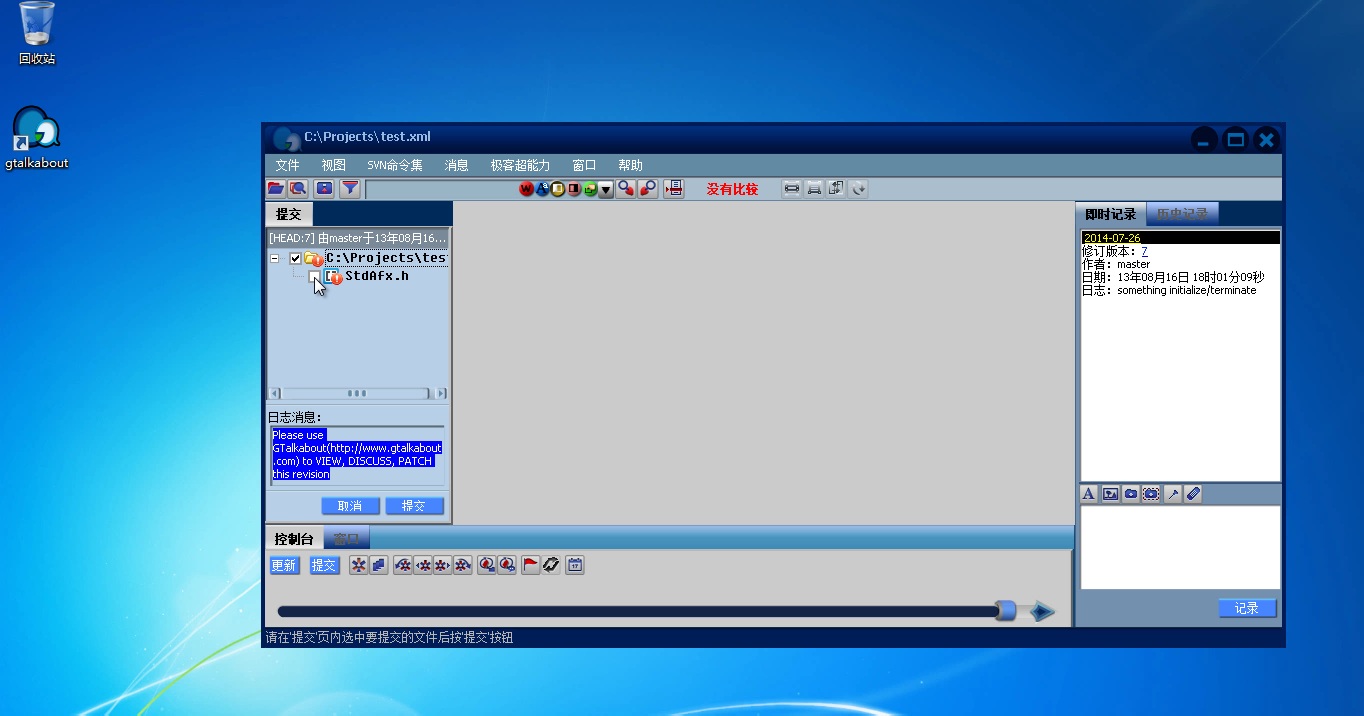This screenshot has height=716, width=1364.
Task: Click the 更新 button in console
Action: click(284, 565)
